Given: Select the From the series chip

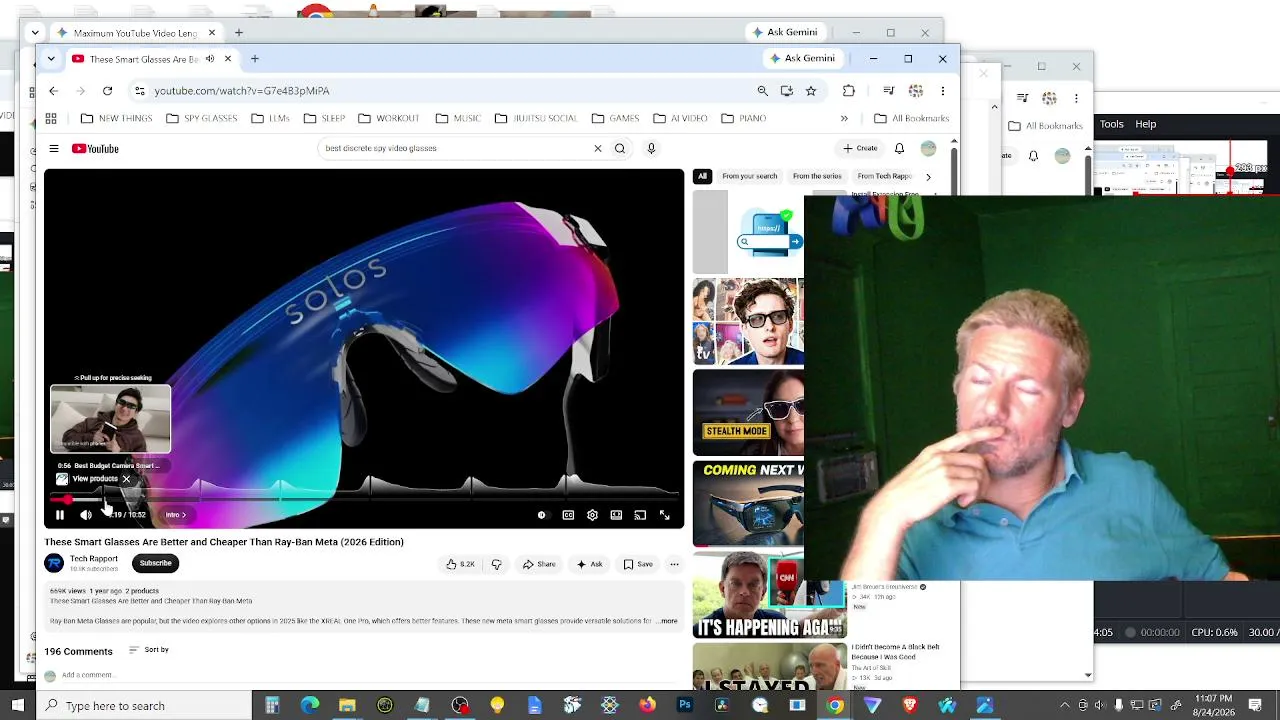Looking at the screenshot, I should point(817,176).
